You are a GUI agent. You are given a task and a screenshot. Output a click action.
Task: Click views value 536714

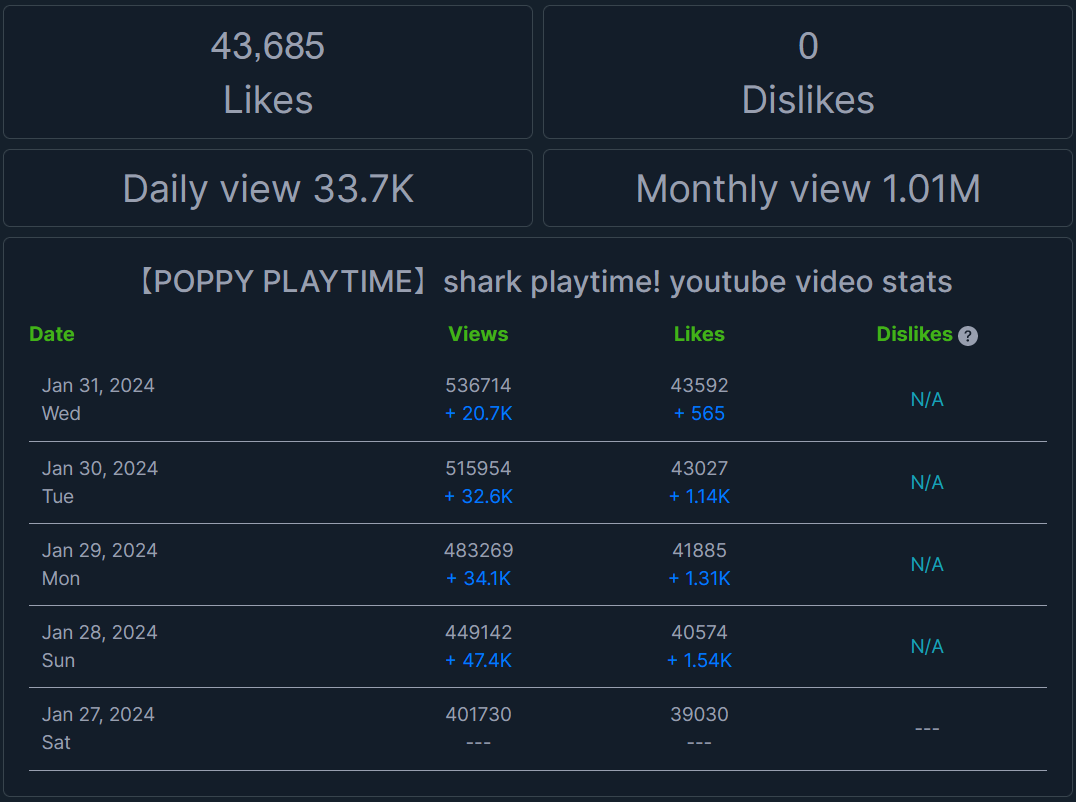[478, 386]
